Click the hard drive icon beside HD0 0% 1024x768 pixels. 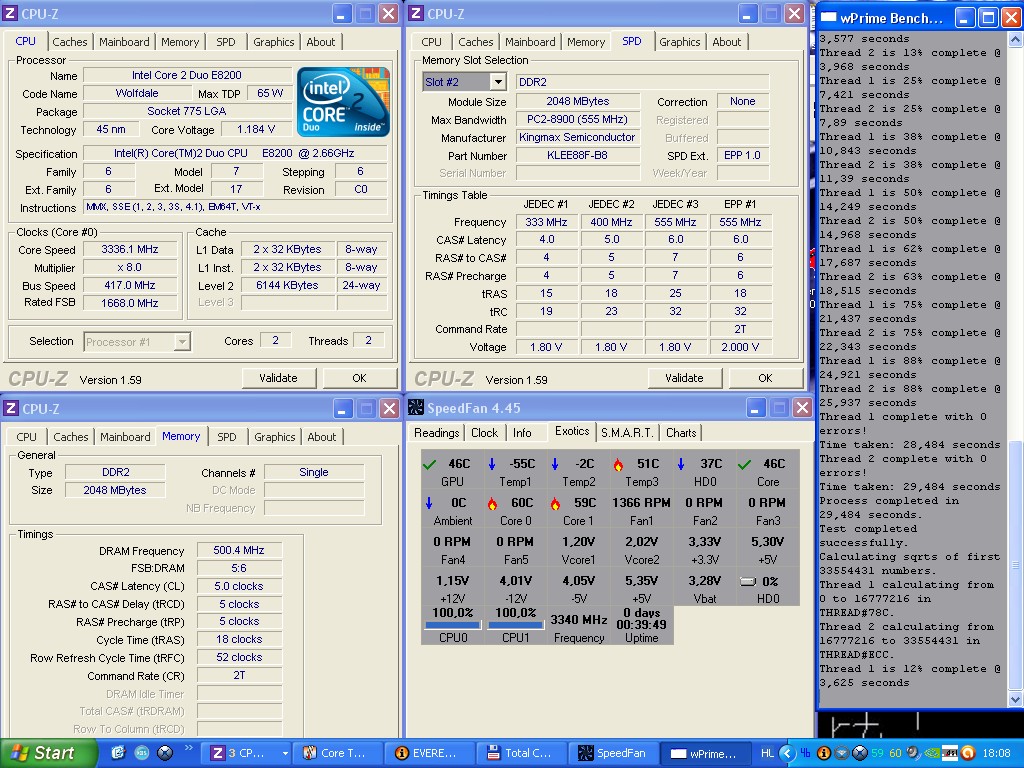[748, 581]
